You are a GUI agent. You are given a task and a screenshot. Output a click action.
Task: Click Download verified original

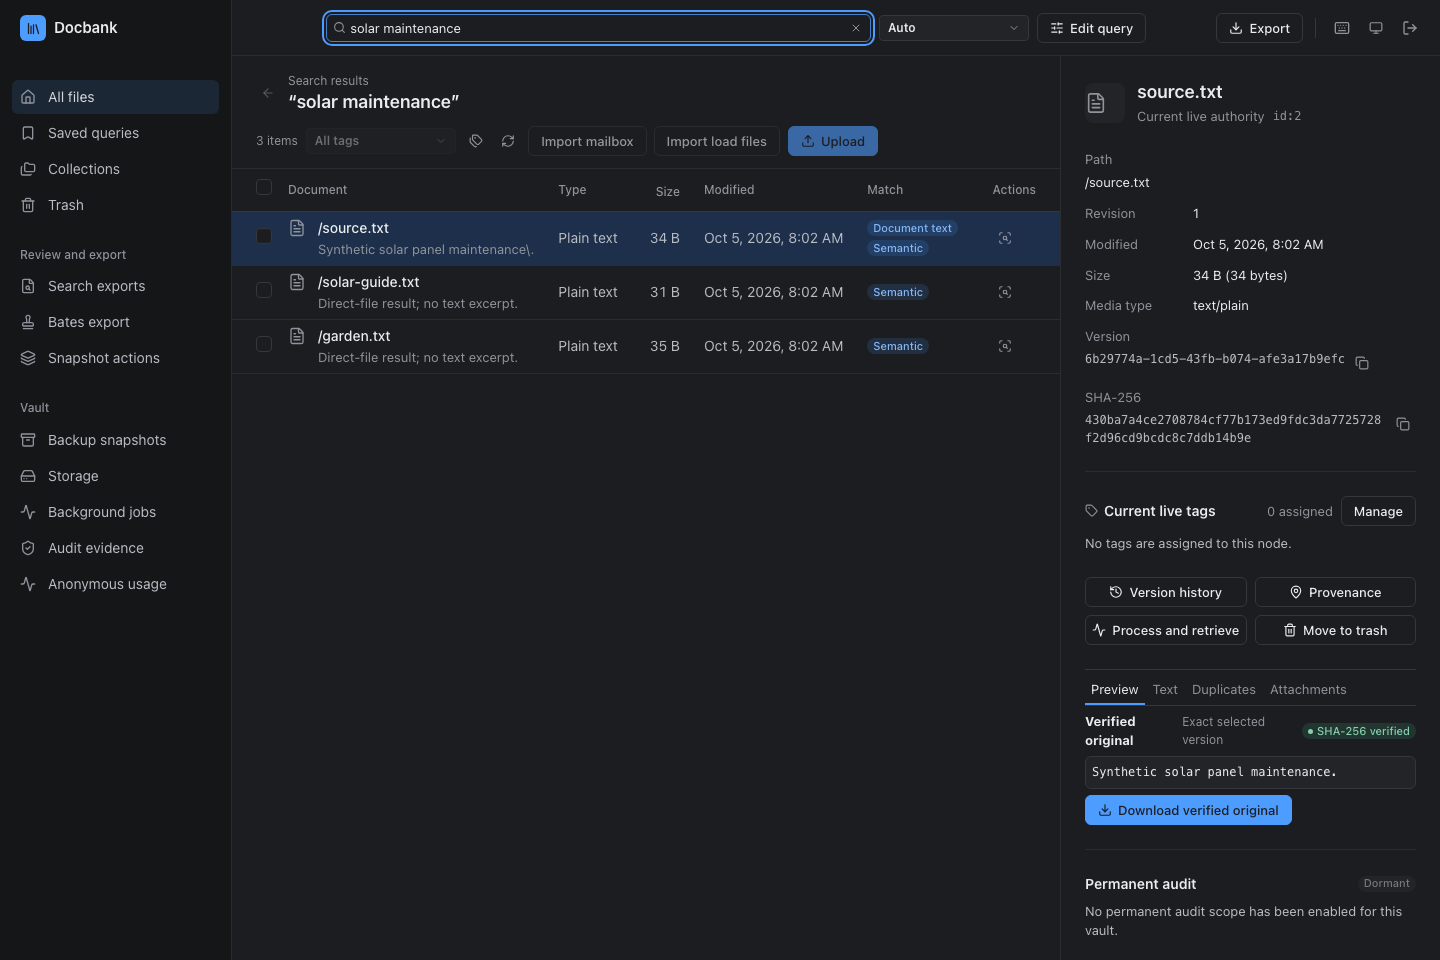tap(1188, 810)
